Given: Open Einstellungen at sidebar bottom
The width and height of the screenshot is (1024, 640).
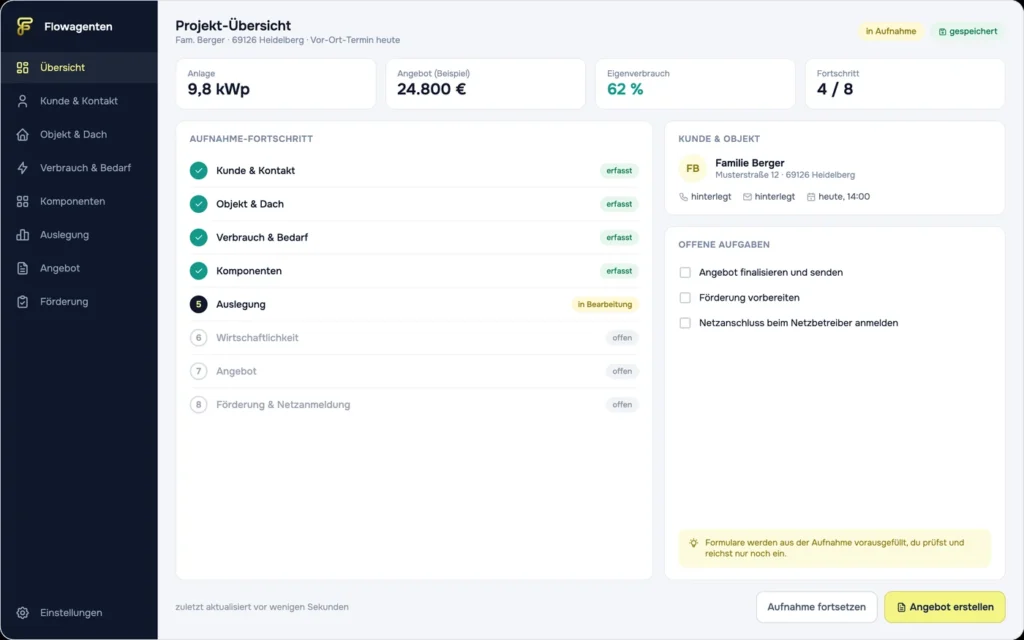Looking at the screenshot, I should (x=79, y=613).
